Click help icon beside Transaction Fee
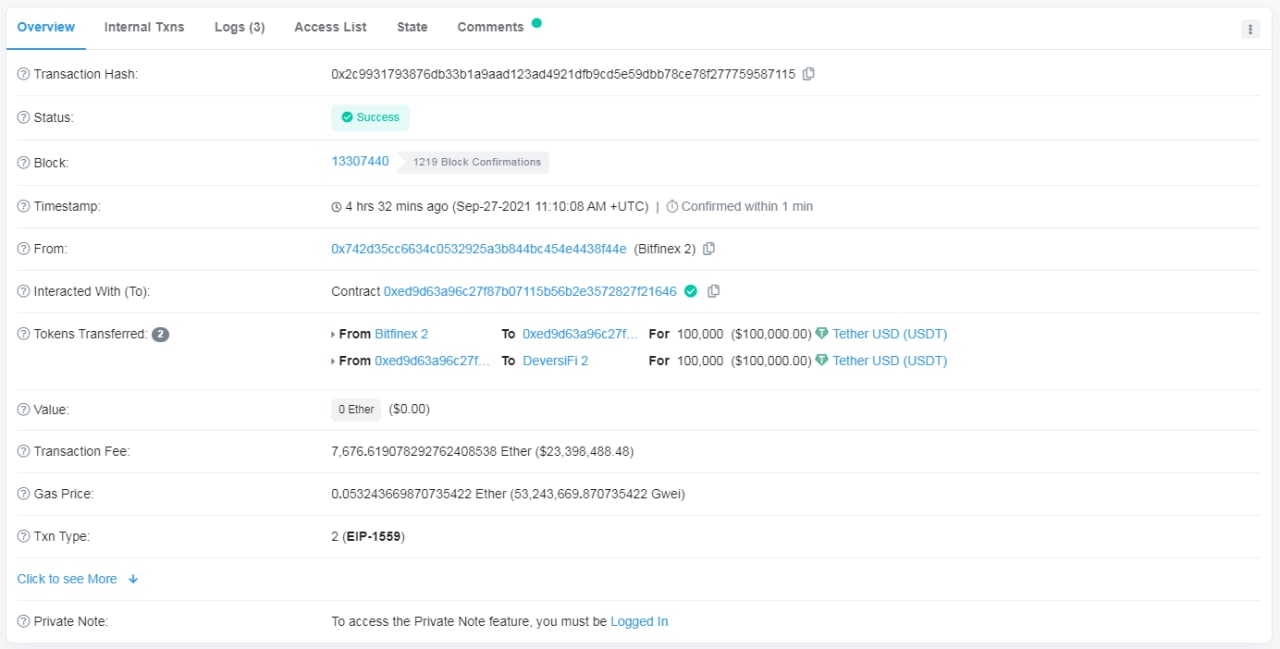This screenshot has height=649, width=1280. (x=24, y=452)
